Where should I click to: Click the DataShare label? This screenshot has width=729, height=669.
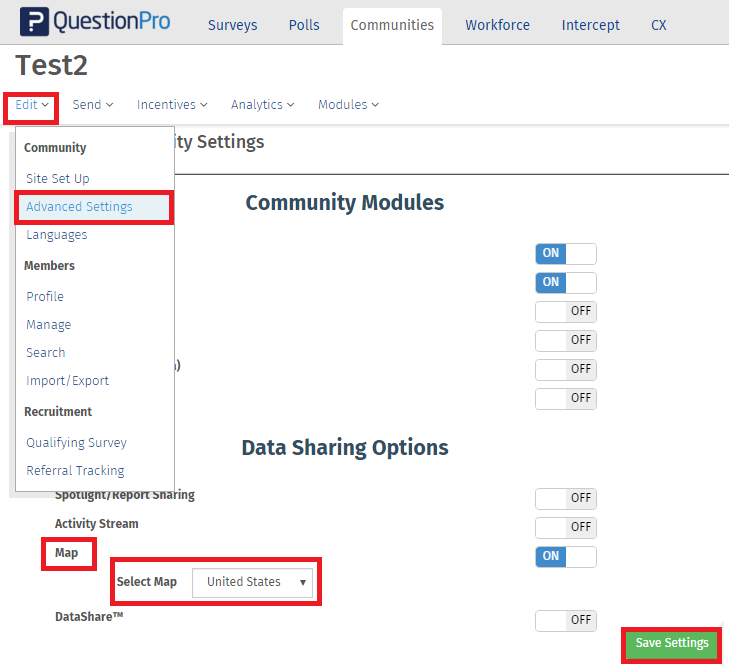[89, 617]
